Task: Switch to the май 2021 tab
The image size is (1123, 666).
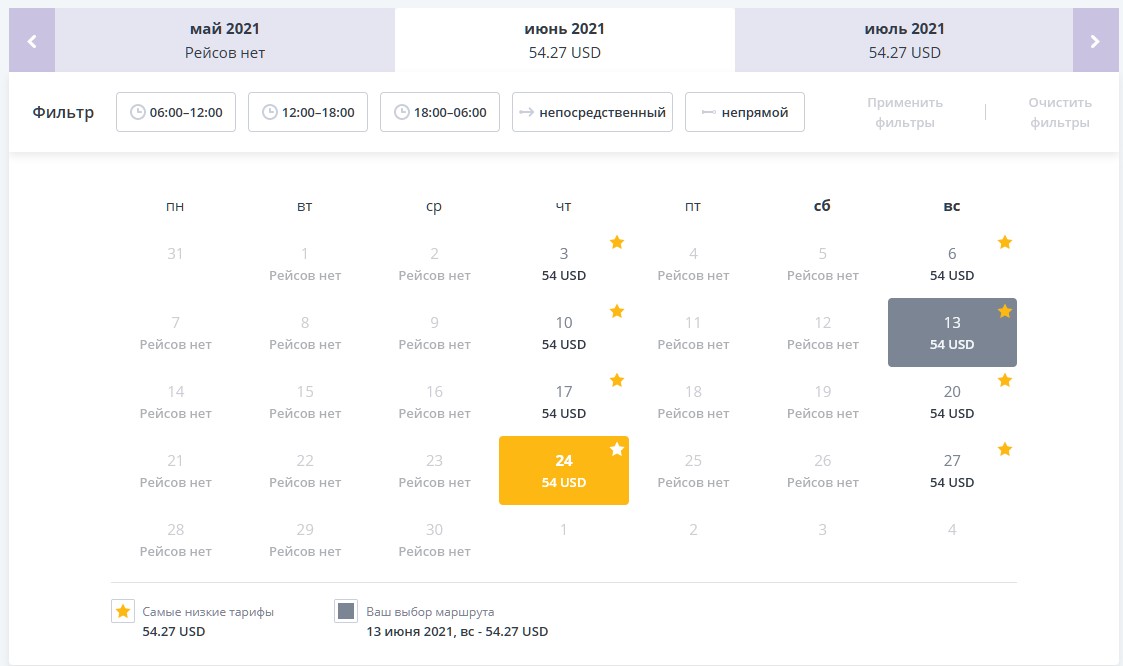Action: [x=225, y=41]
